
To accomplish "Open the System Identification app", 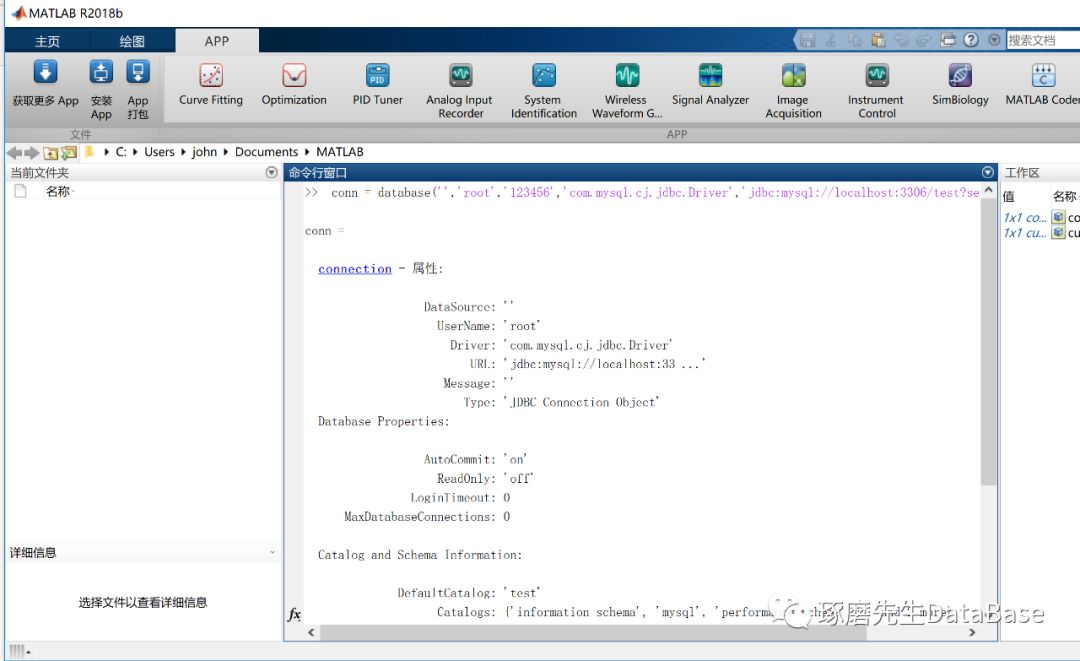I will [543, 91].
